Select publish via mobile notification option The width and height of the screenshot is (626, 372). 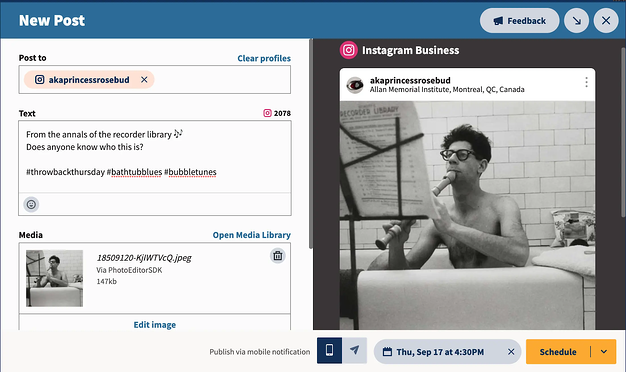tap(329, 350)
